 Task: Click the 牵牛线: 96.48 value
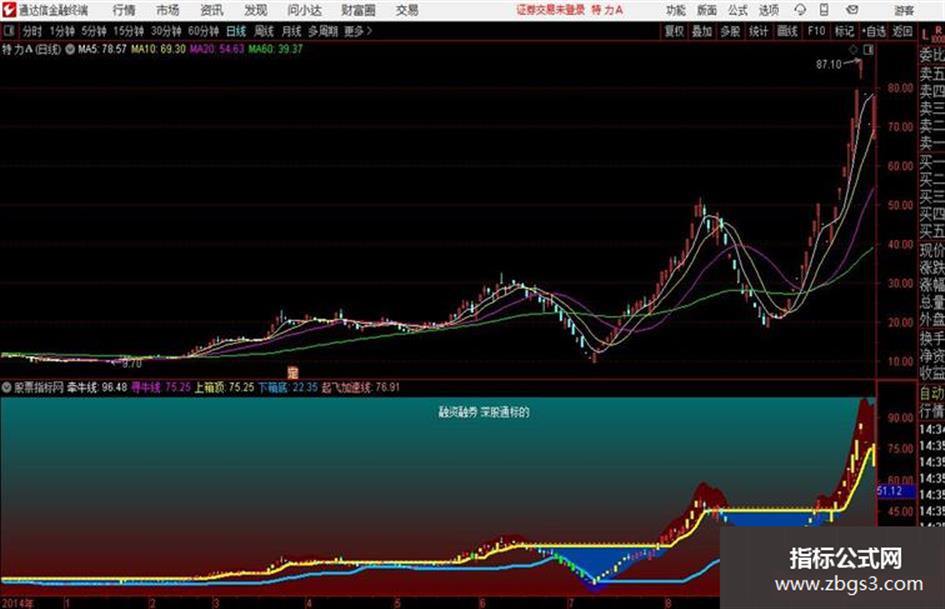pos(97,388)
